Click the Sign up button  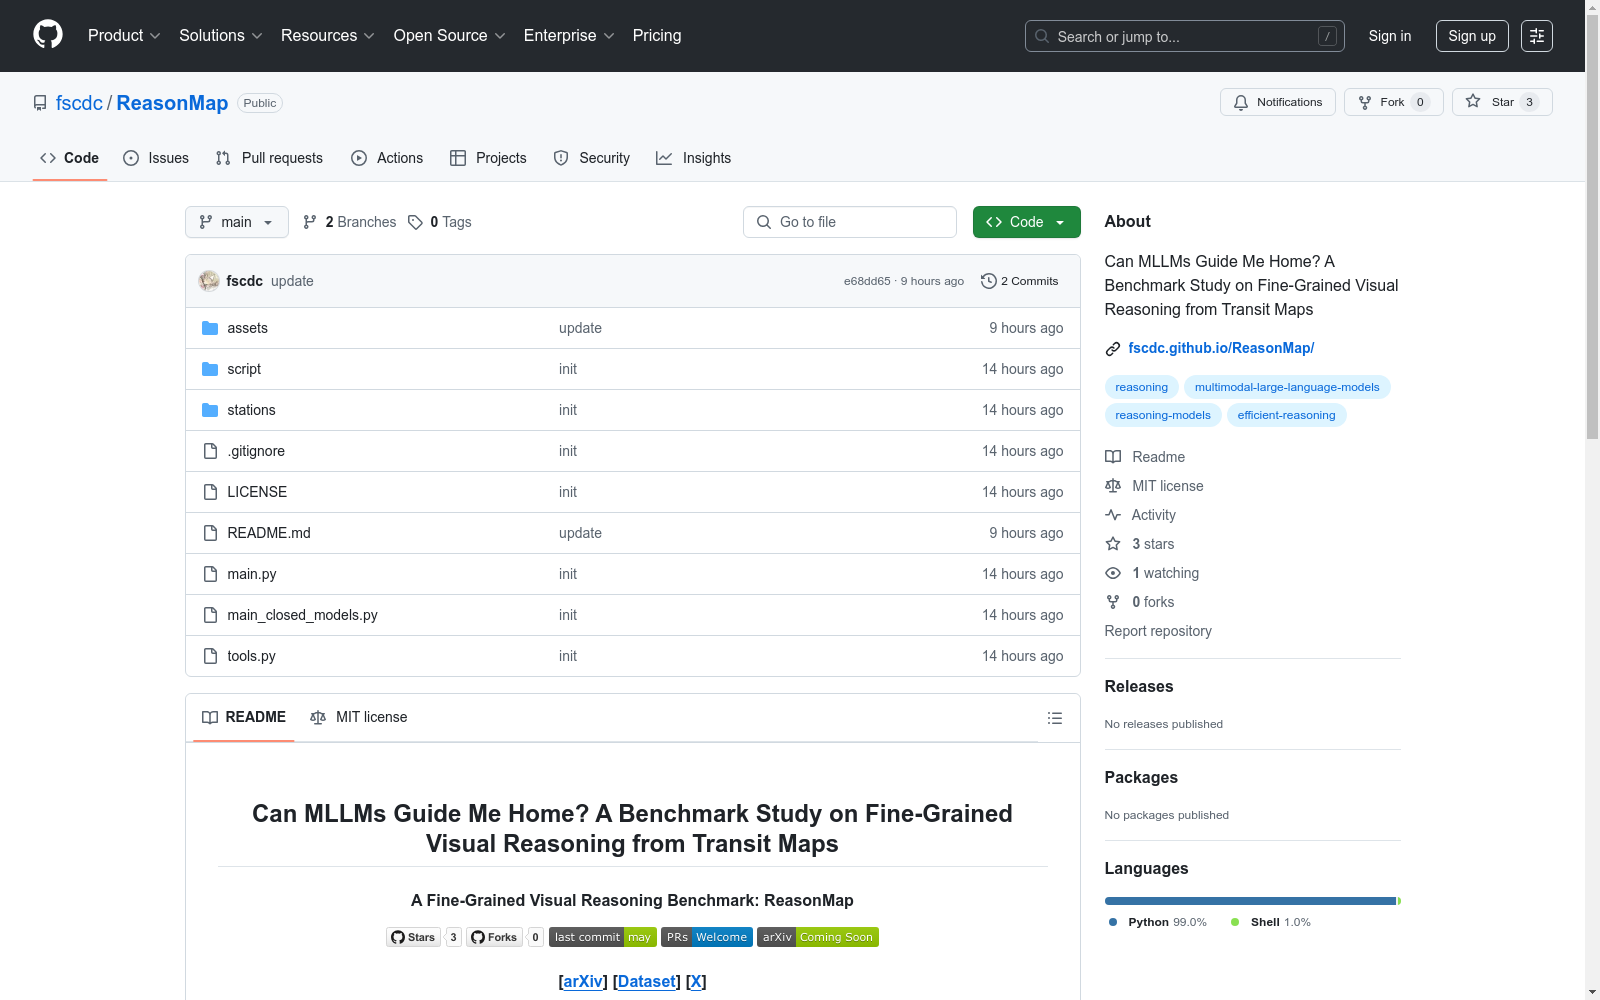(x=1472, y=36)
